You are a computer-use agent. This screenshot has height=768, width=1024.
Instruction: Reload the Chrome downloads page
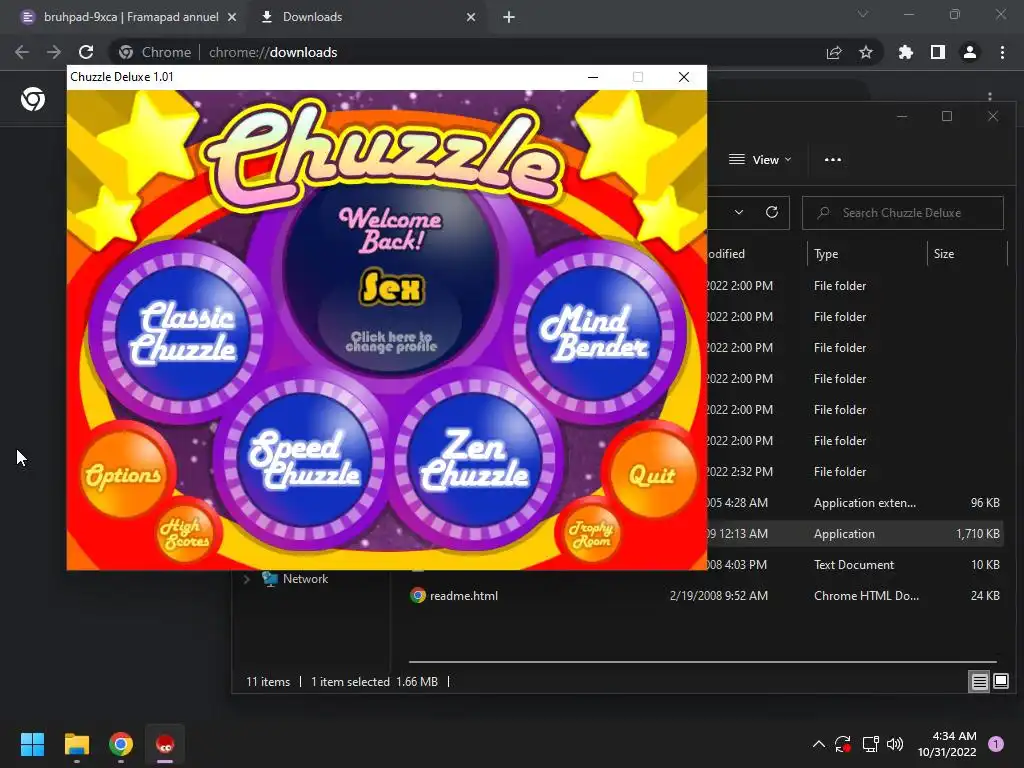(x=86, y=52)
